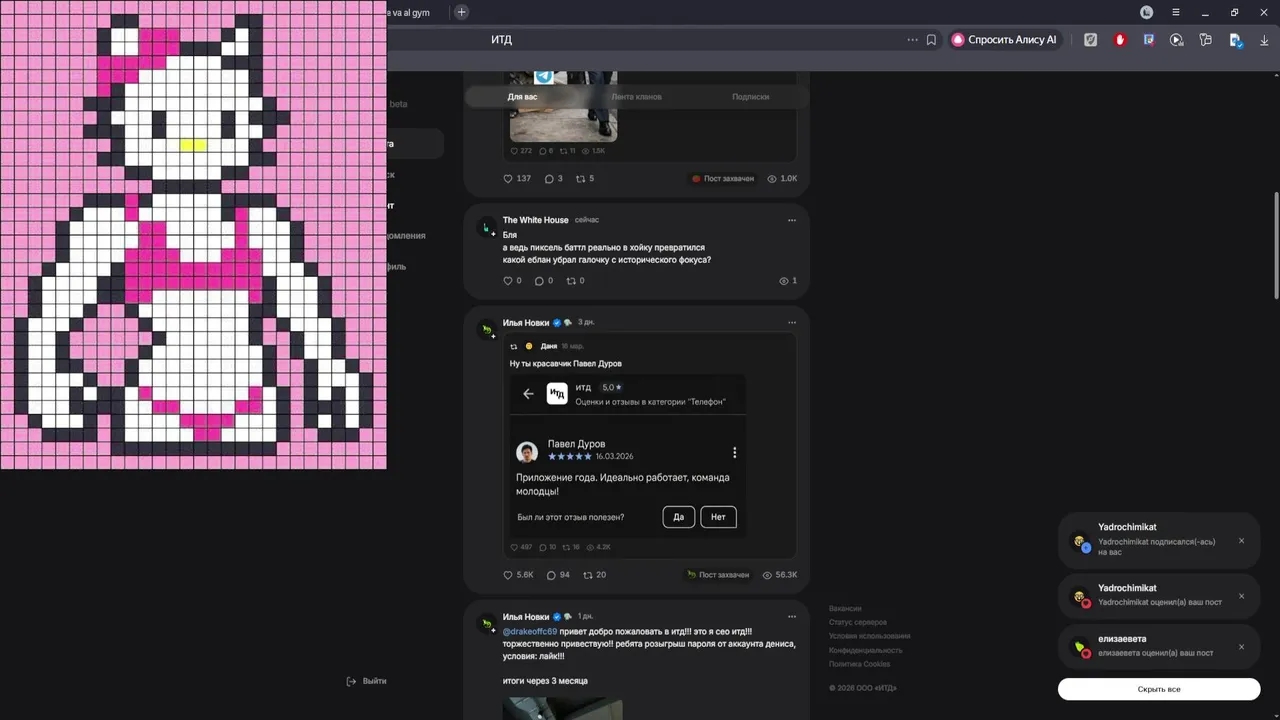Bookmark this page with the bookmark icon
This screenshot has width=1280, height=720.
[931, 40]
